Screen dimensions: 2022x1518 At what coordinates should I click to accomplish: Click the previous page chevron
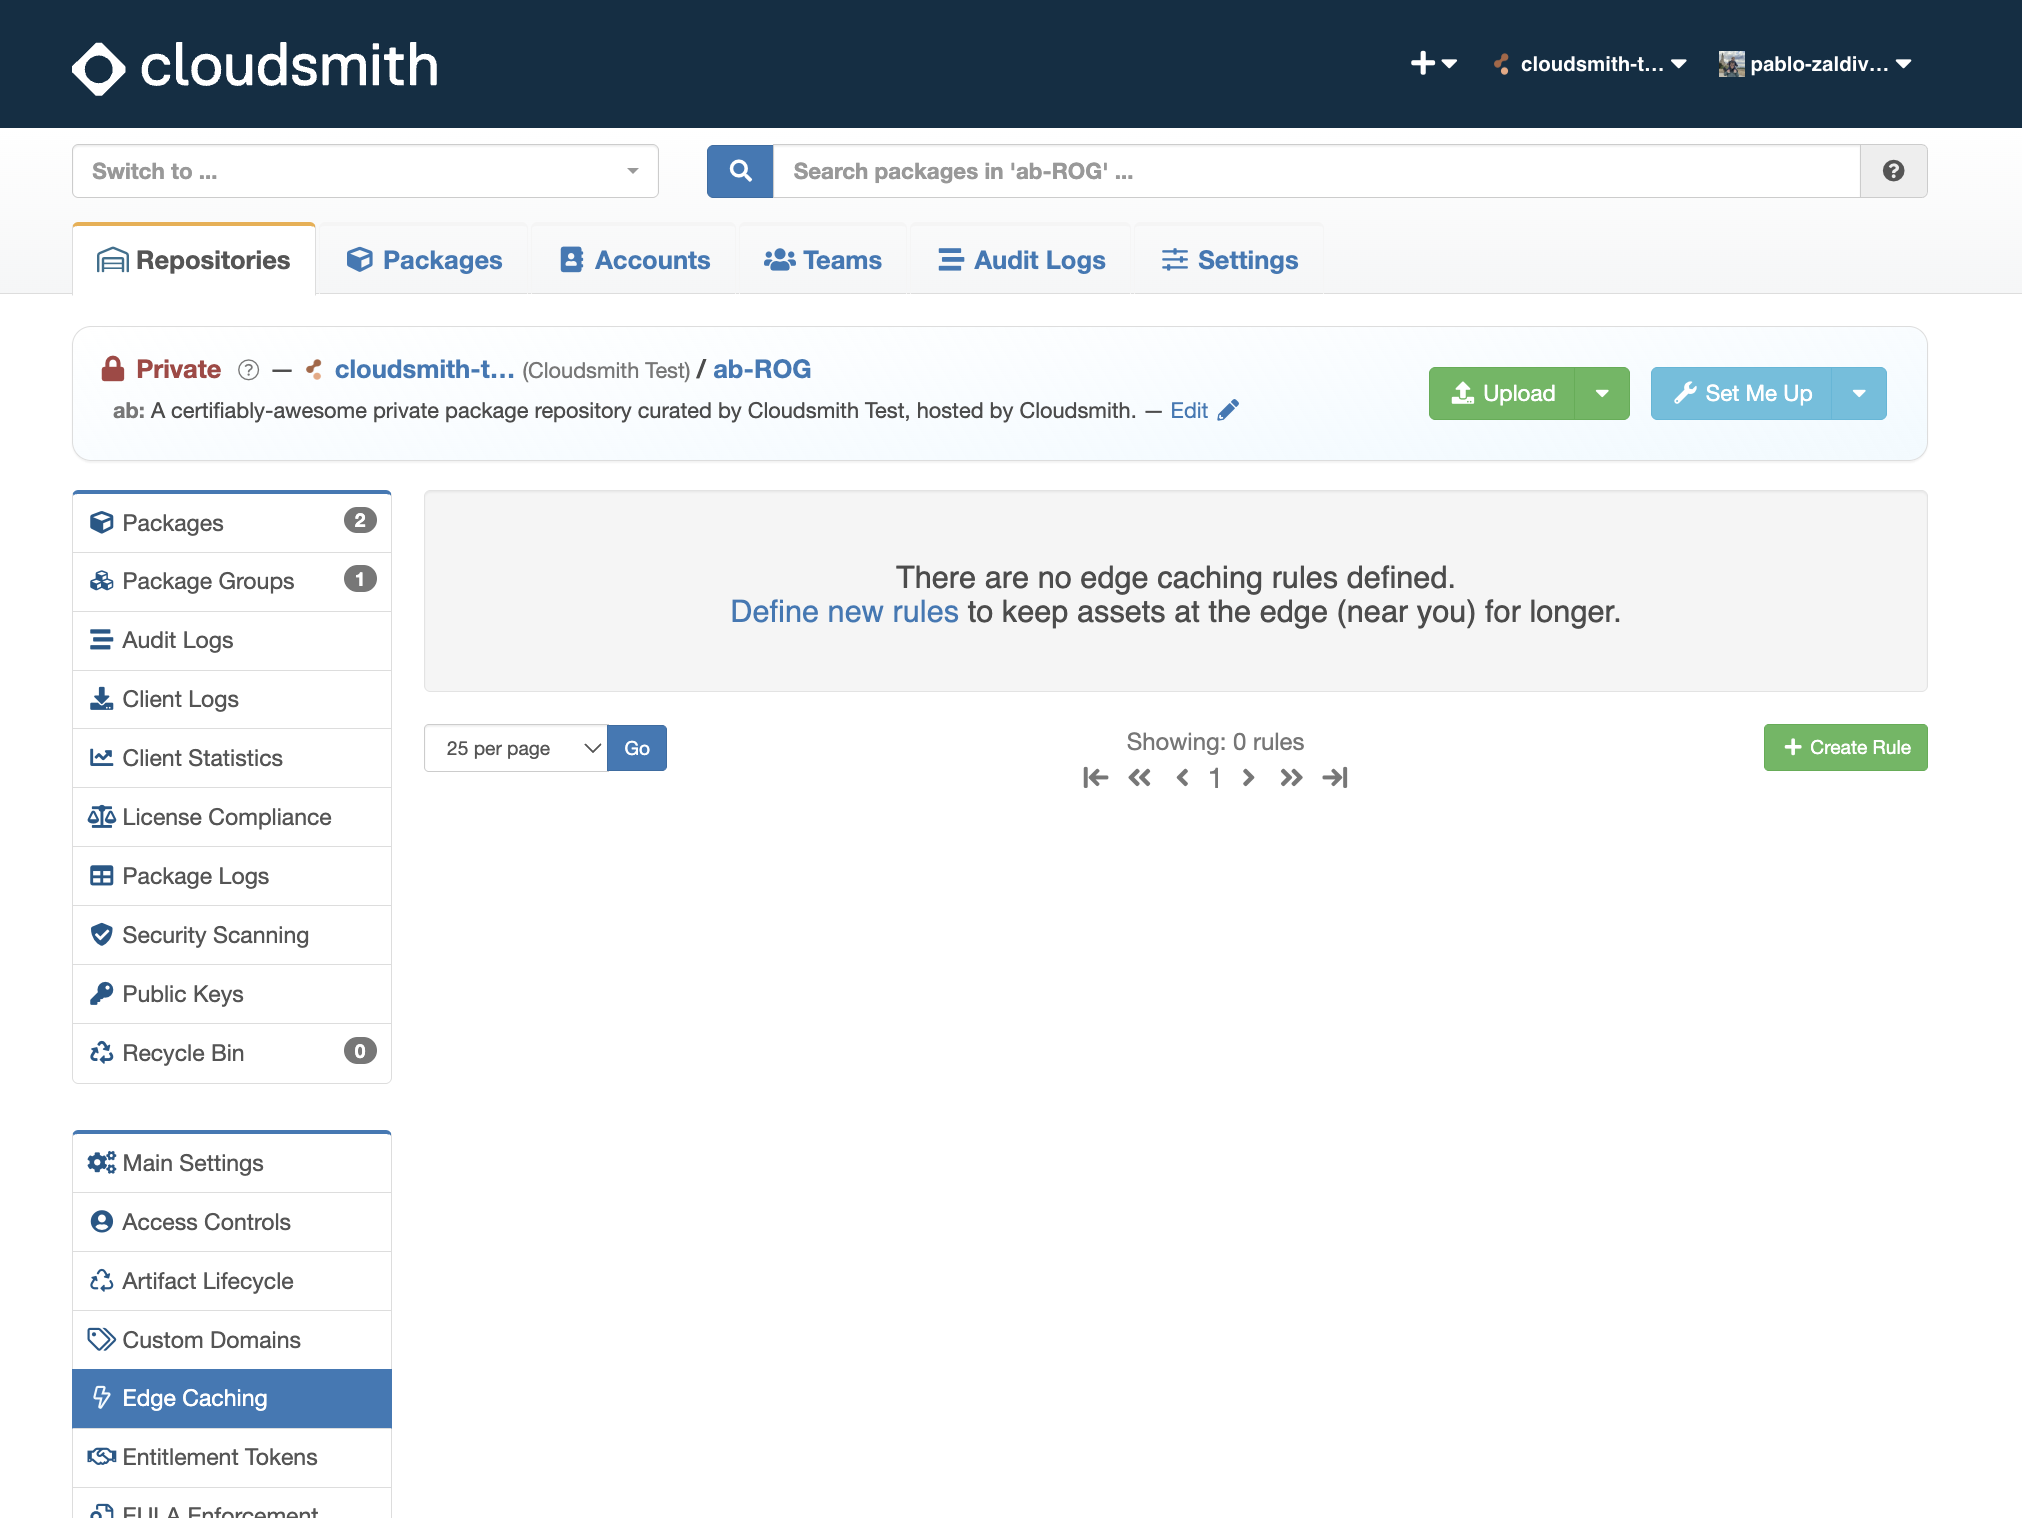click(1182, 778)
